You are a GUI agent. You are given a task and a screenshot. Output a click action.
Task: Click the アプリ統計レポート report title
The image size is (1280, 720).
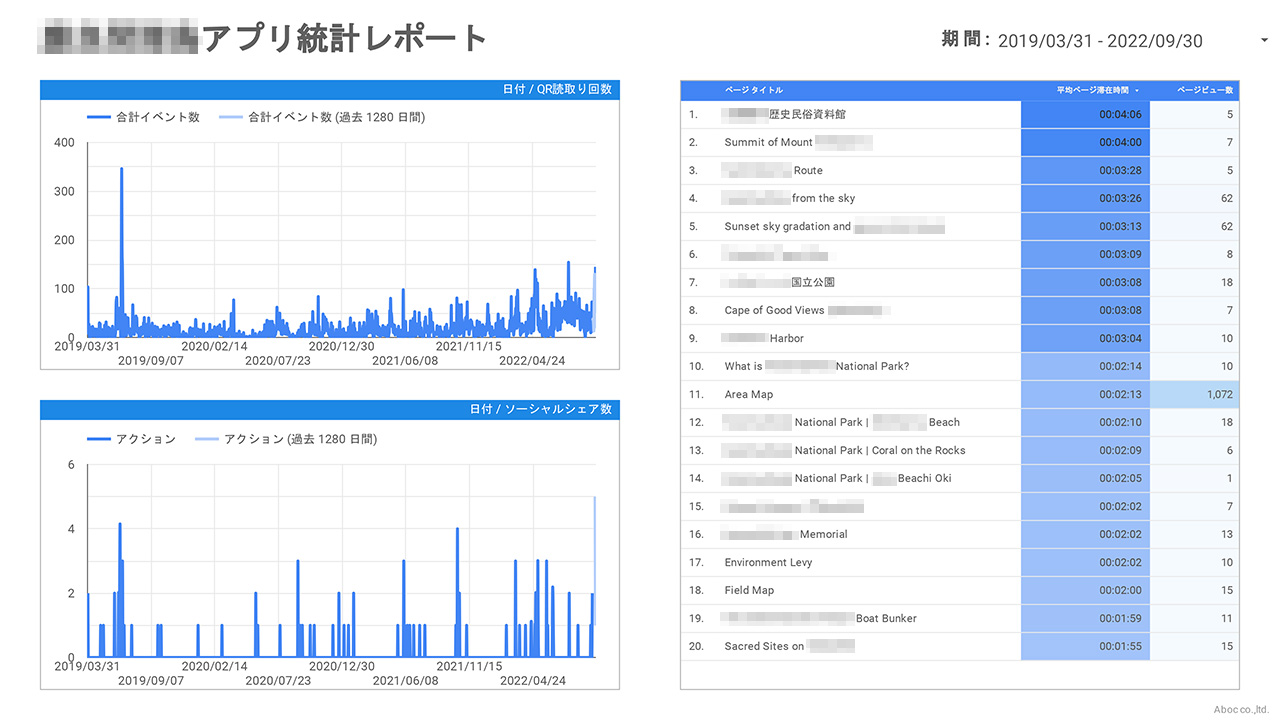pos(344,39)
